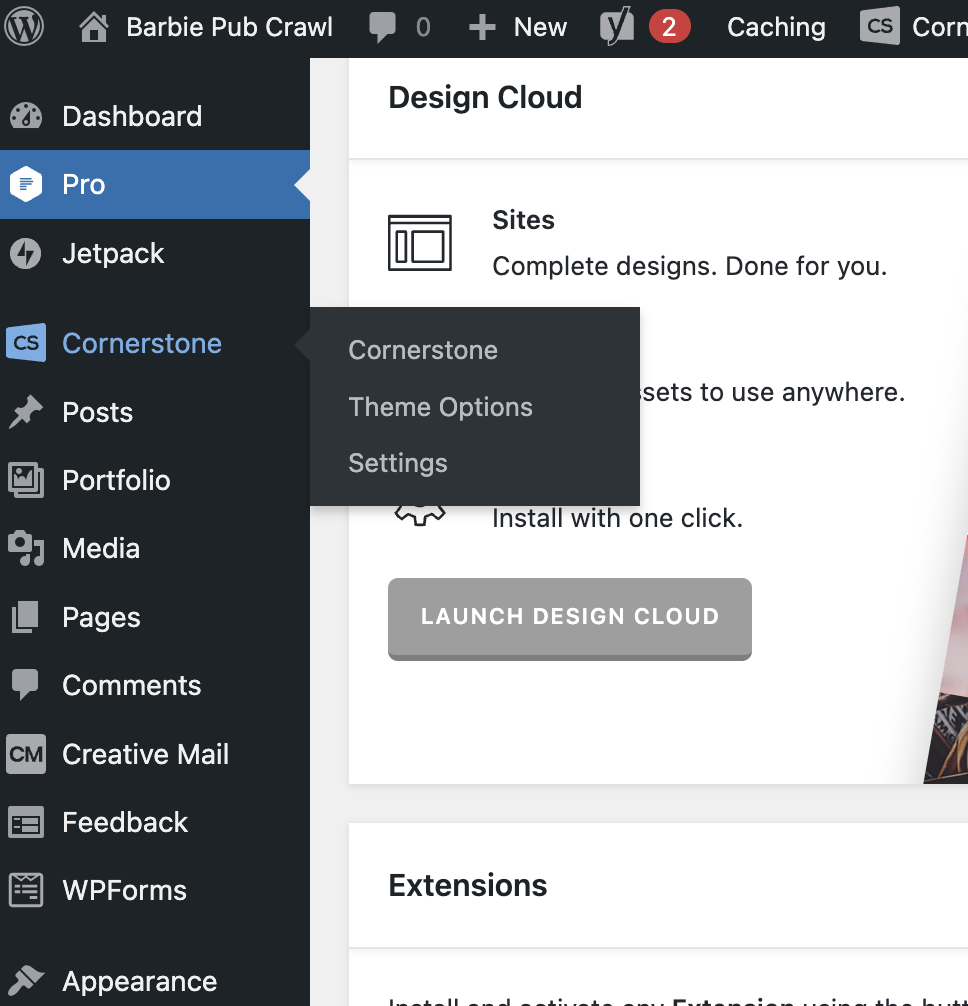Viewport: 968px width, 1006px height.
Task: Click the home icon beside Barbie Pub Crawl
Action: pyautogui.click(x=94, y=27)
